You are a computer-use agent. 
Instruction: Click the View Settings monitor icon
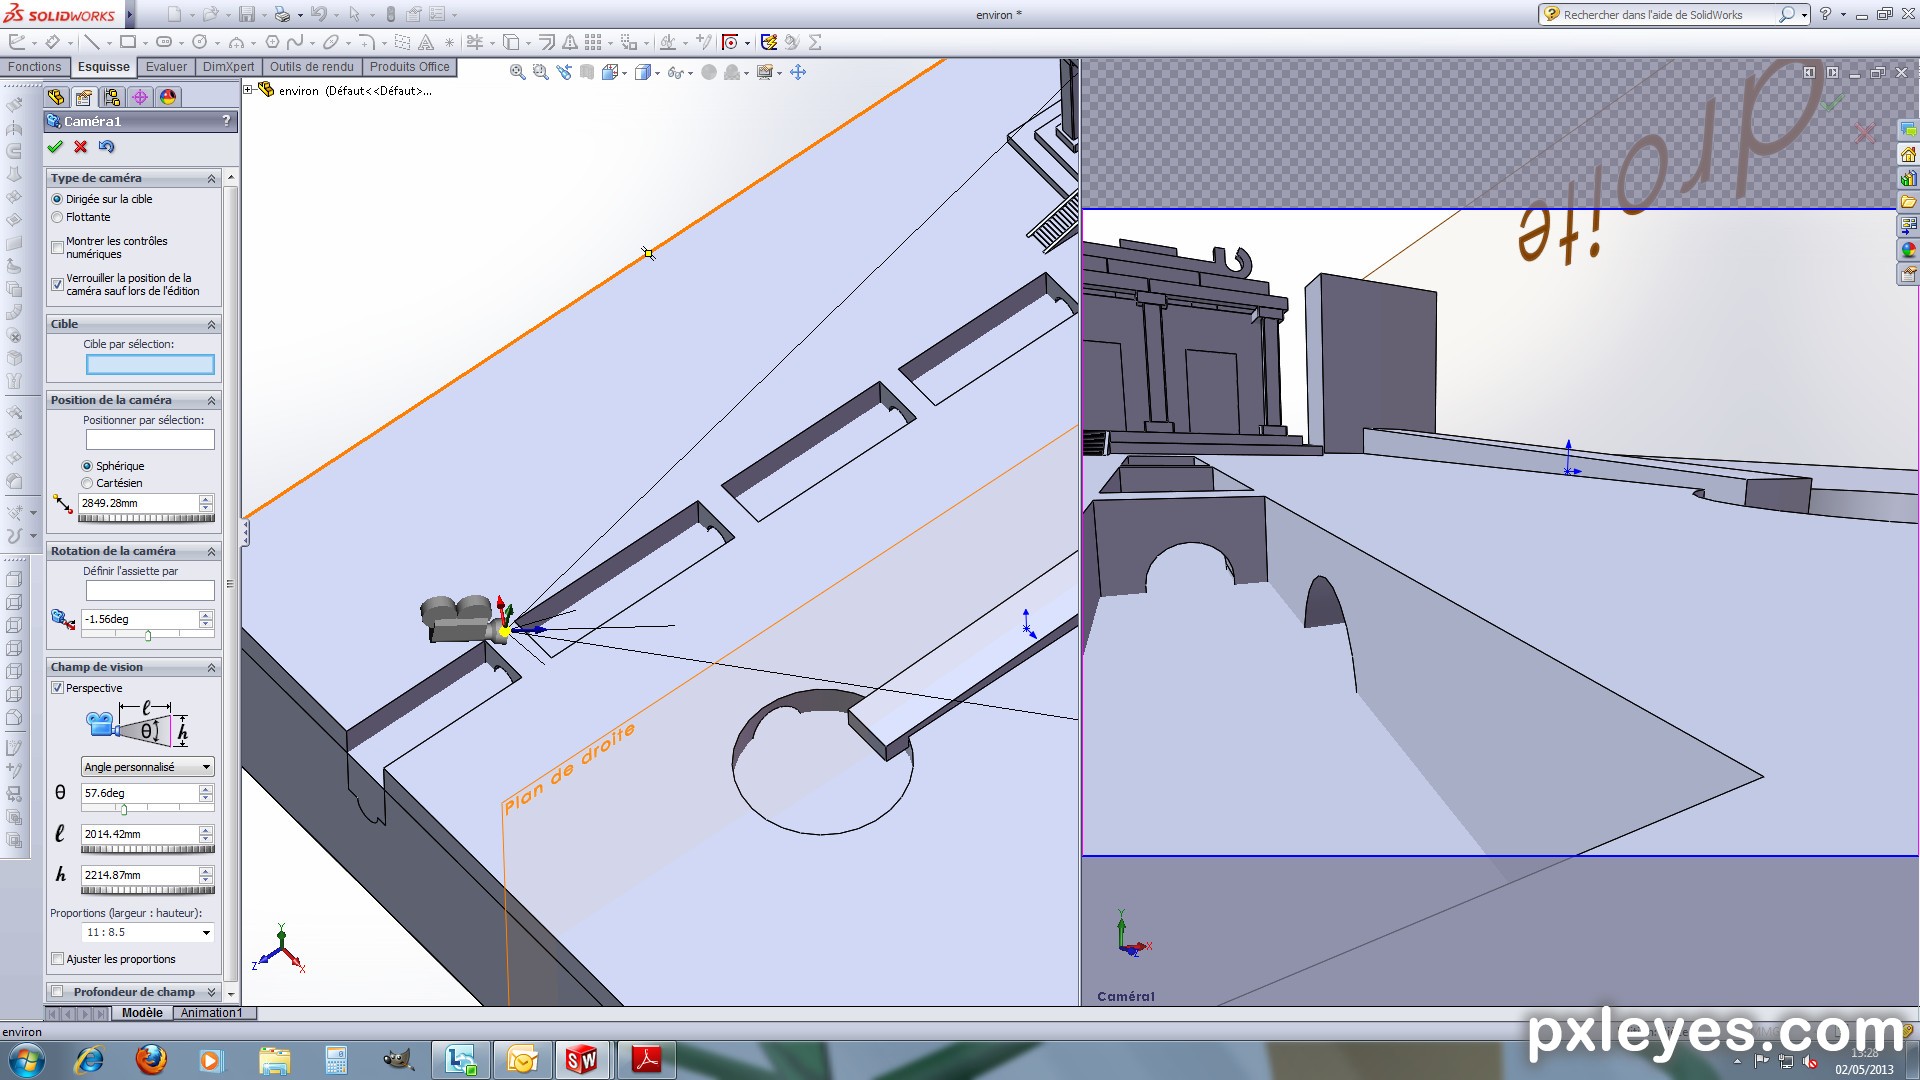[x=765, y=72]
